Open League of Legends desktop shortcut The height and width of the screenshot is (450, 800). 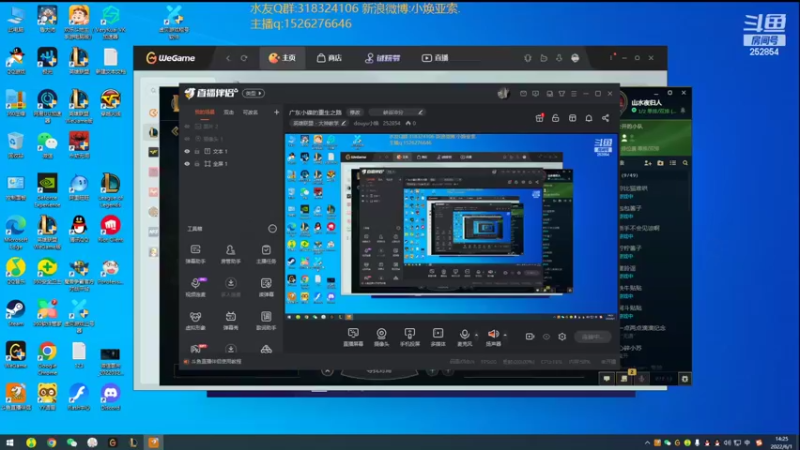[110, 190]
